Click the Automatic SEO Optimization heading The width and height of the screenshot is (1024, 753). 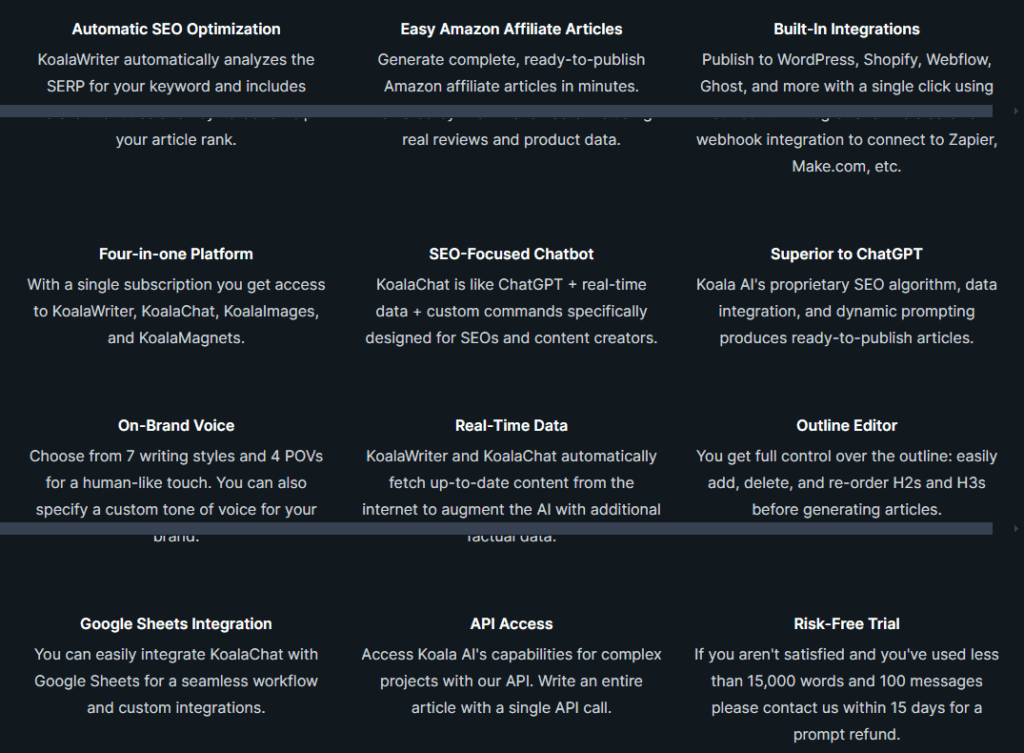click(x=176, y=29)
